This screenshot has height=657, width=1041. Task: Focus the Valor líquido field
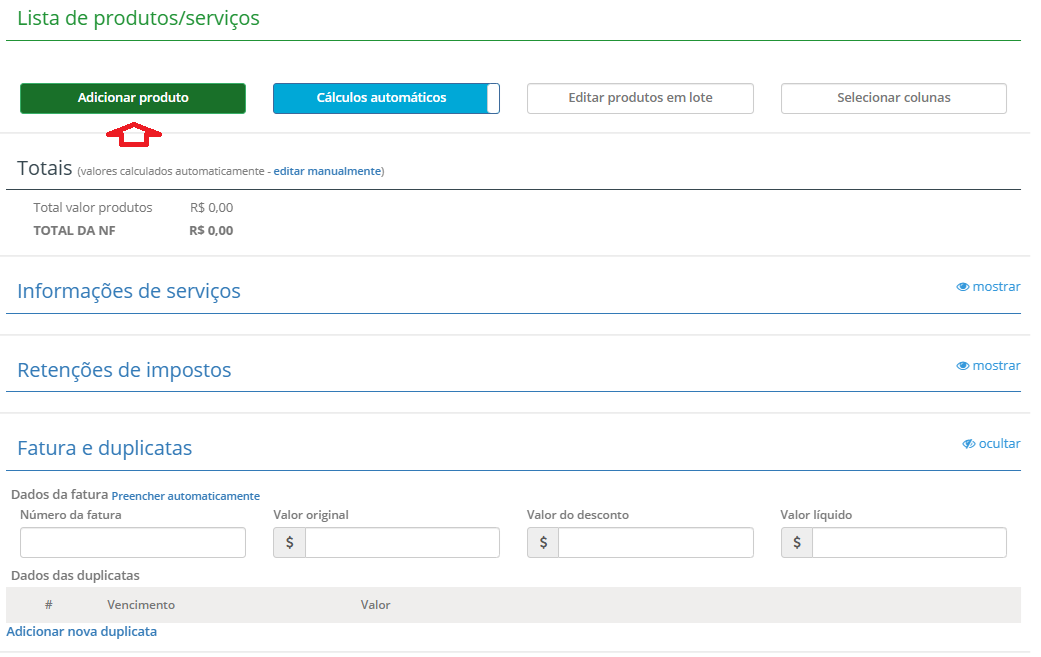tap(910, 543)
